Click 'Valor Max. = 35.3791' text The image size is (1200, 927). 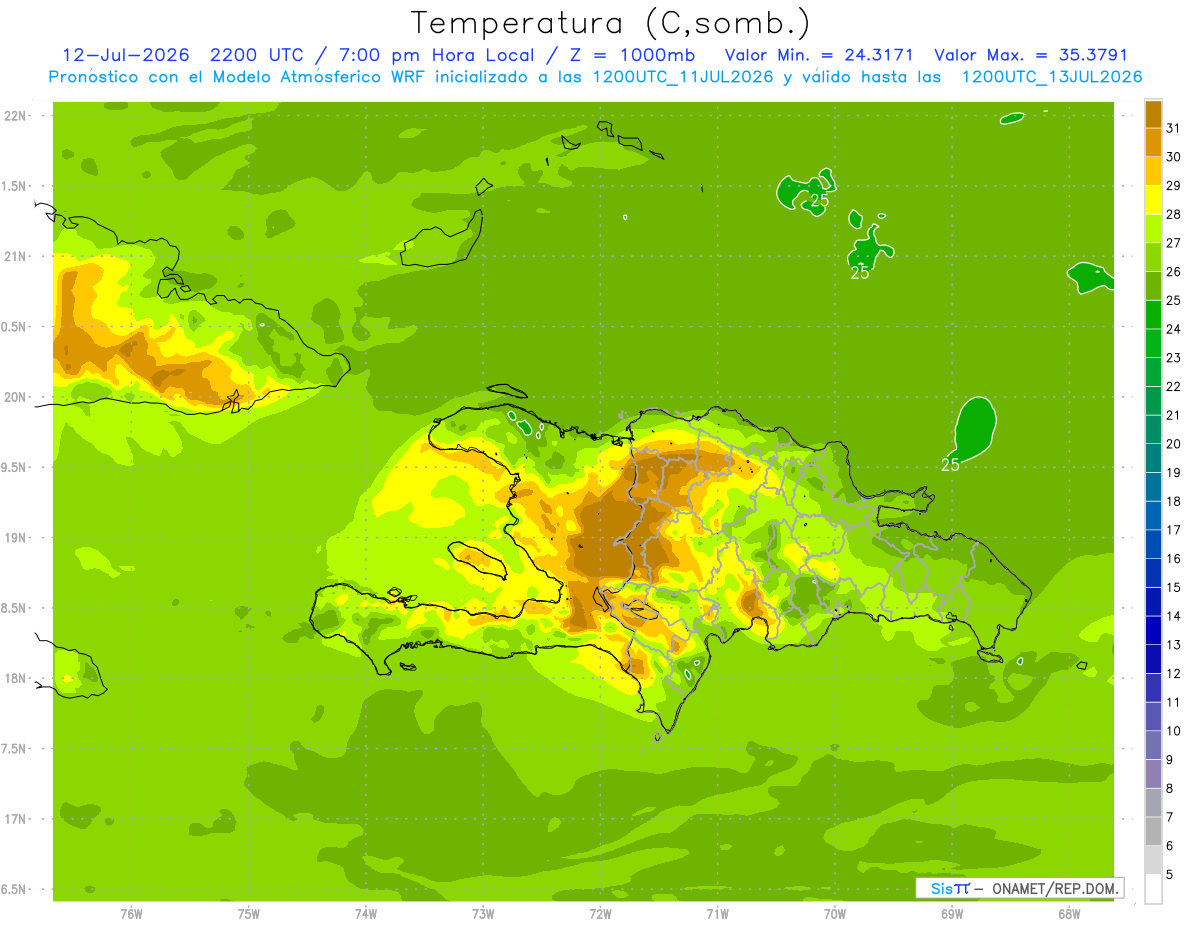[x=1031, y=56]
